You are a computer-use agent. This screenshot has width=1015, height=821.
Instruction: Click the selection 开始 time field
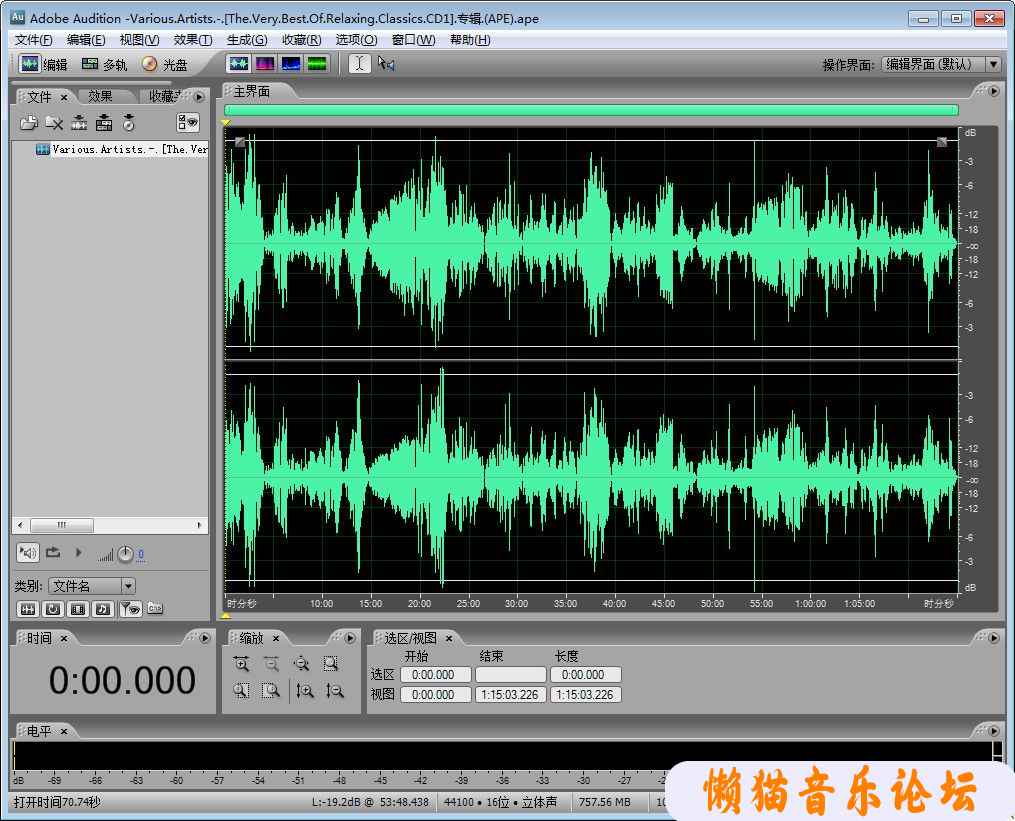coord(435,675)
